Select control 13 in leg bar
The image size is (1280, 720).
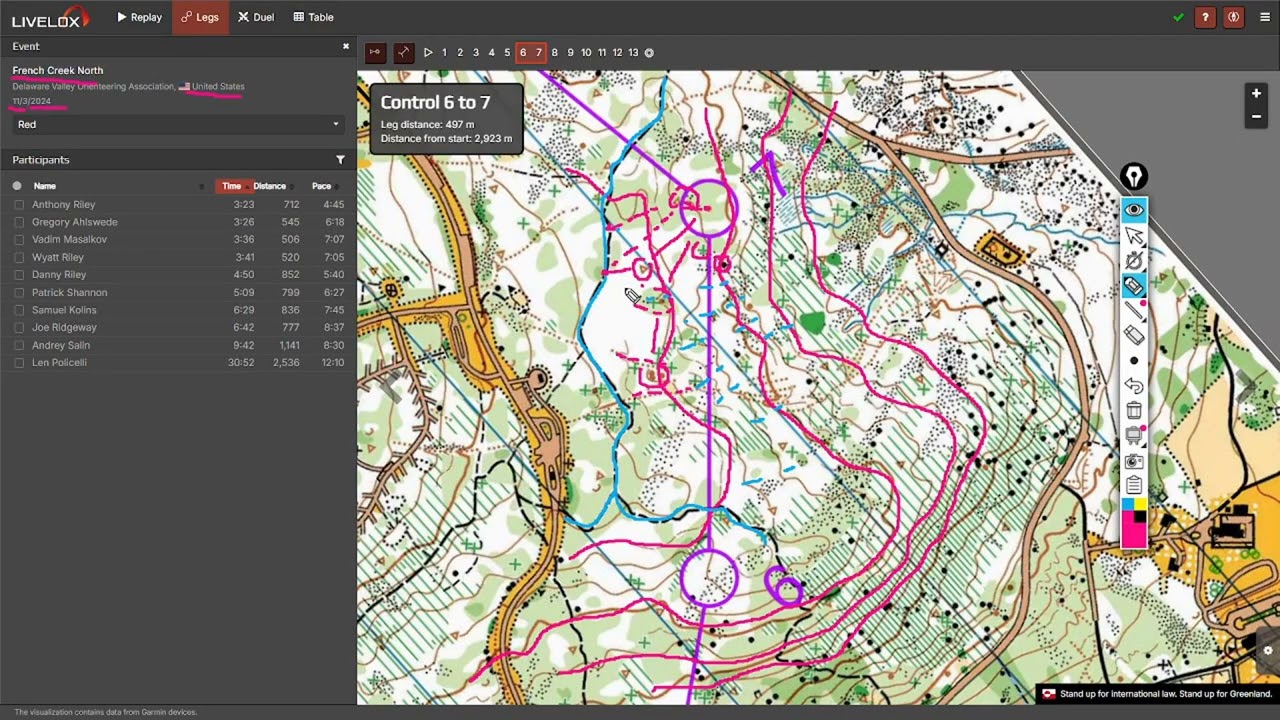pos(633,53)
